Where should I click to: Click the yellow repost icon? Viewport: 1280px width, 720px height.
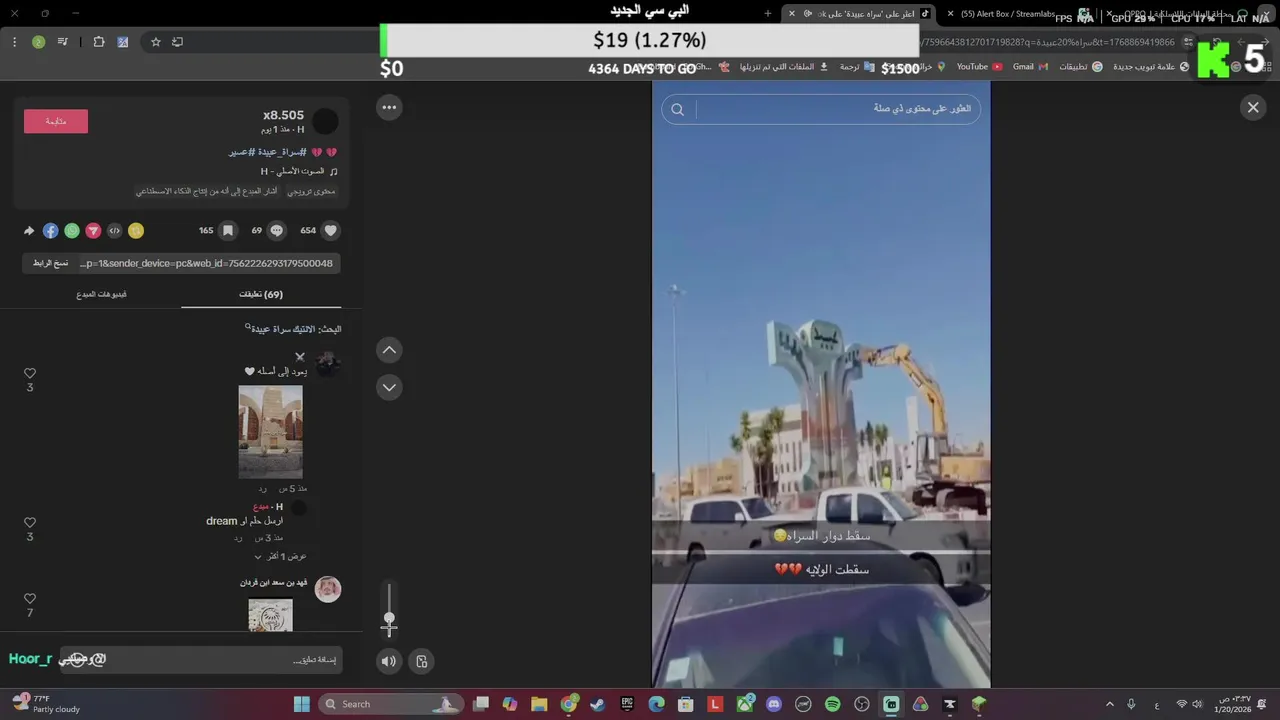tap(136, 230)
